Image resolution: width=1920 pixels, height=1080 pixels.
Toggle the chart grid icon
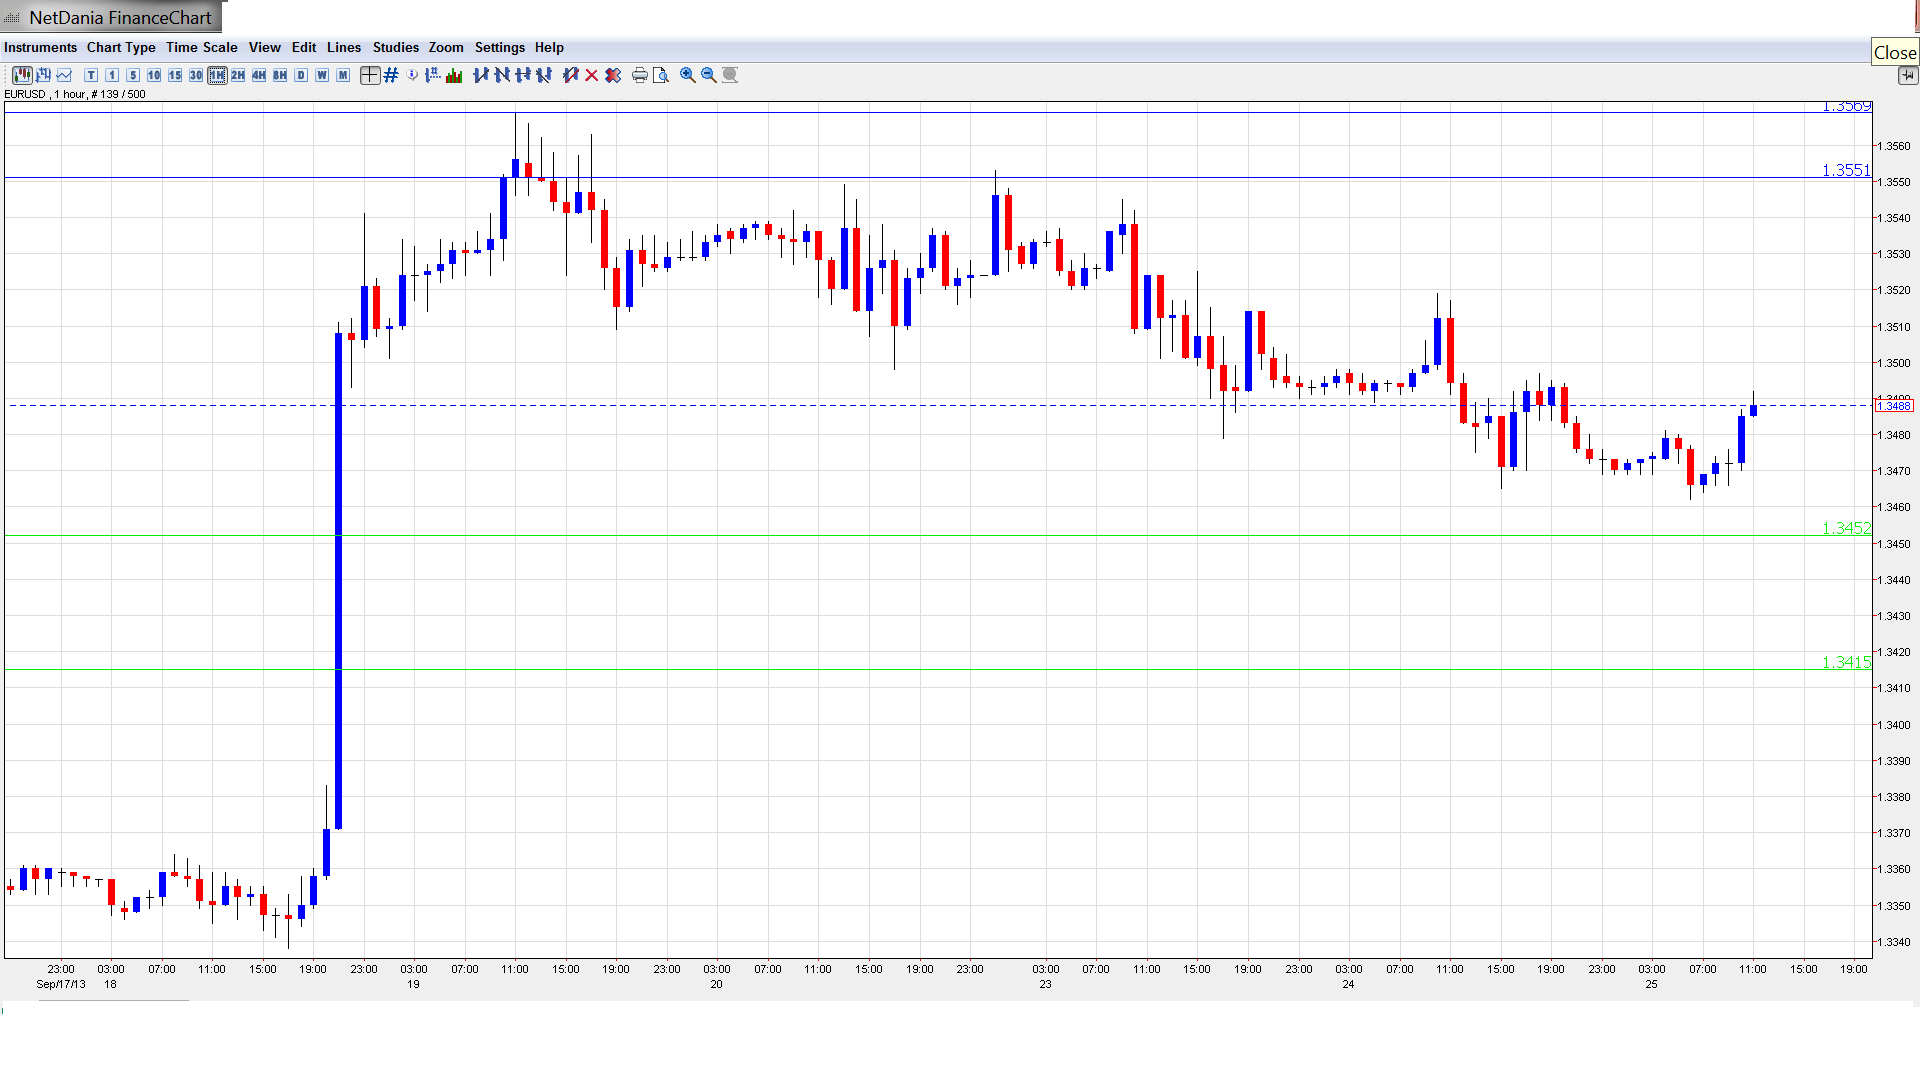[391, 75]
